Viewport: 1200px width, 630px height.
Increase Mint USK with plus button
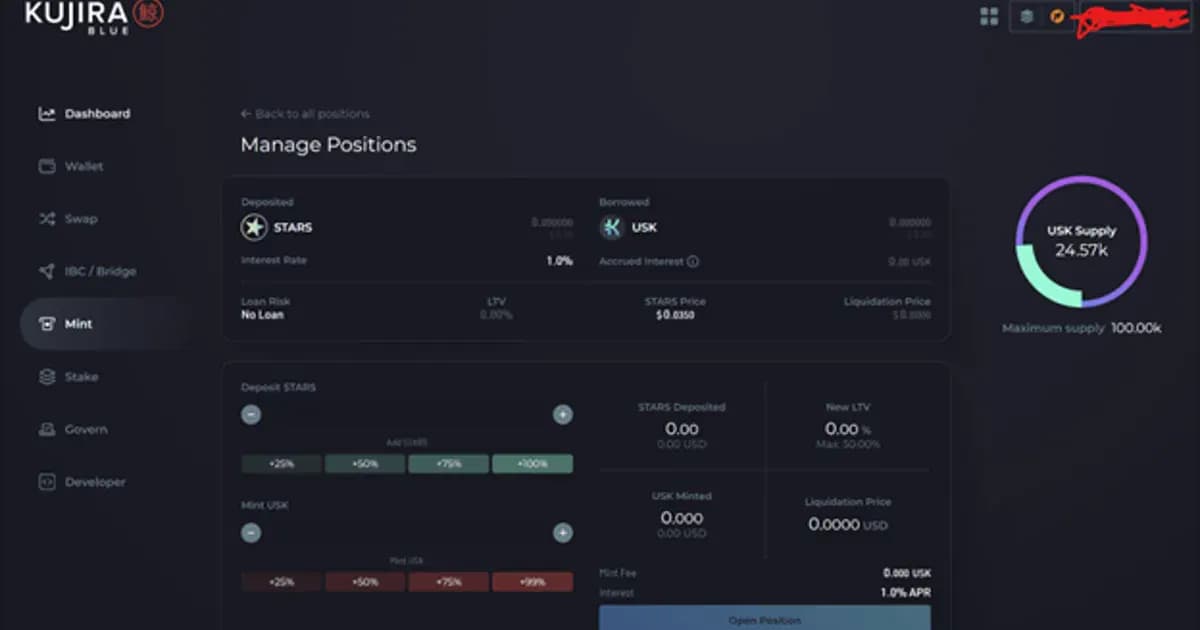coord(563,533)
